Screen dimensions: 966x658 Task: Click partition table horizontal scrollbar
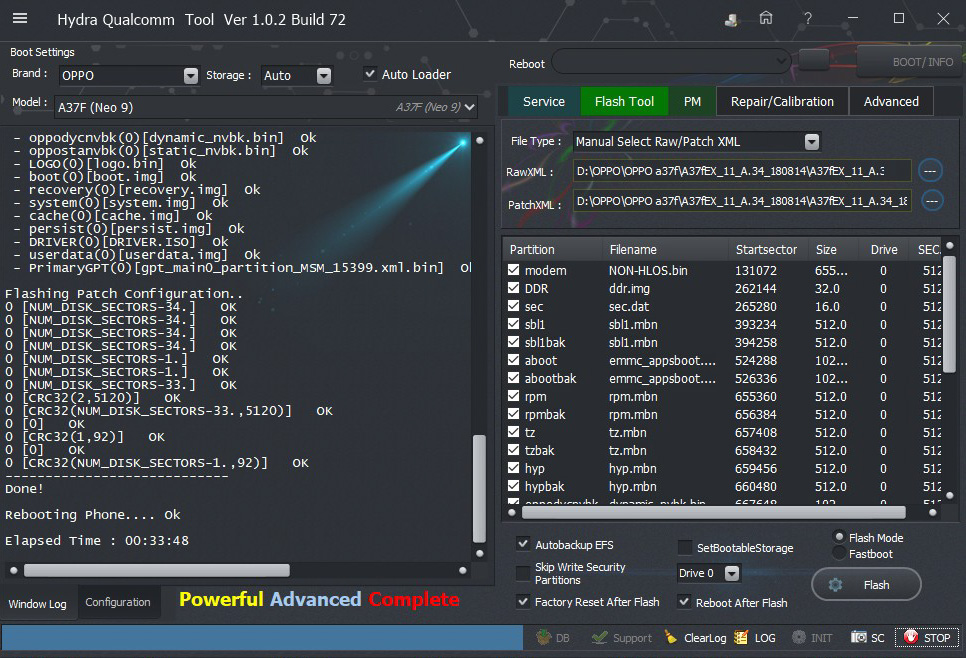point(714,512)
